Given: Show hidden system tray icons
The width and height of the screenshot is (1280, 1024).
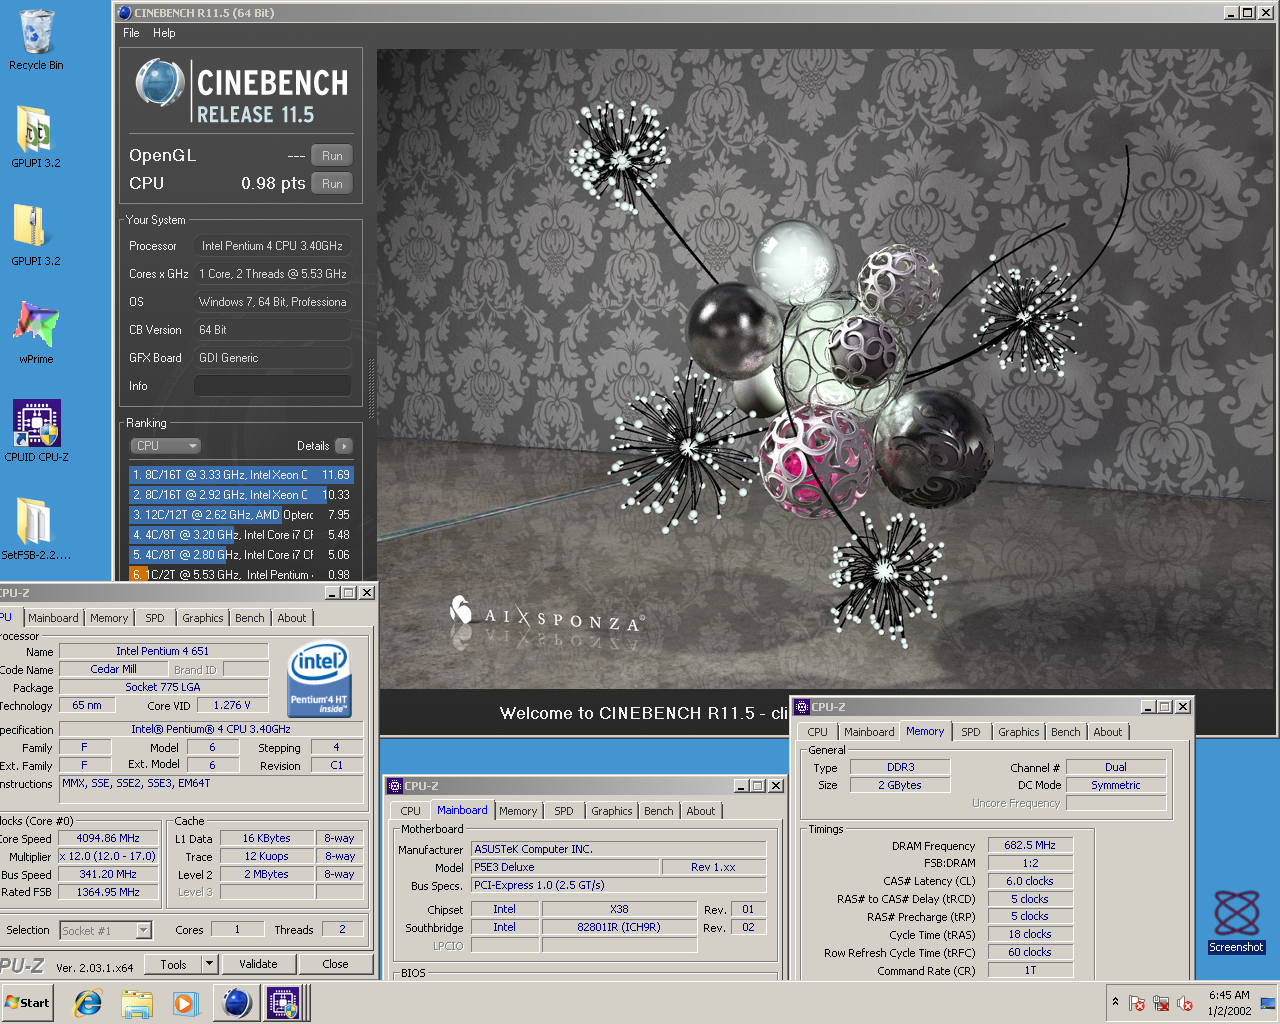Looking at the screenshot, I should 1115,1002.
